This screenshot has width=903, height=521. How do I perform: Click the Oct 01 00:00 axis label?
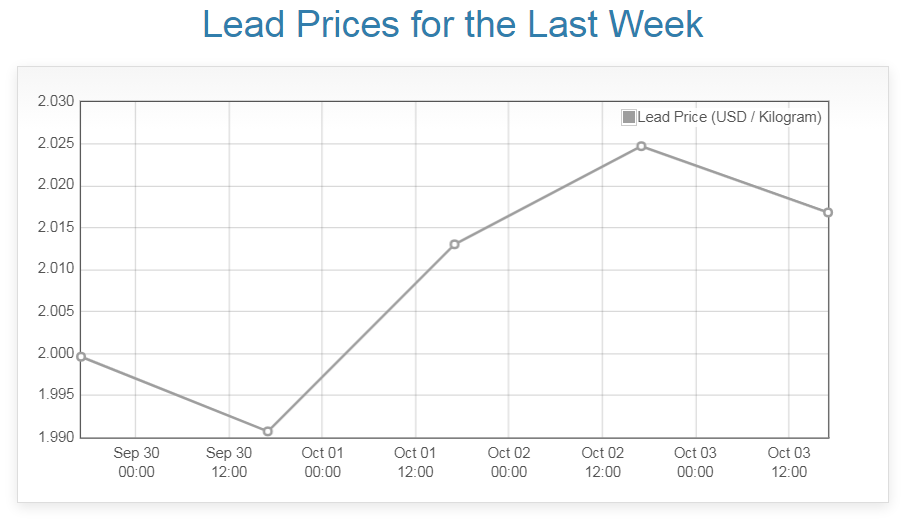tap(322, 462)
